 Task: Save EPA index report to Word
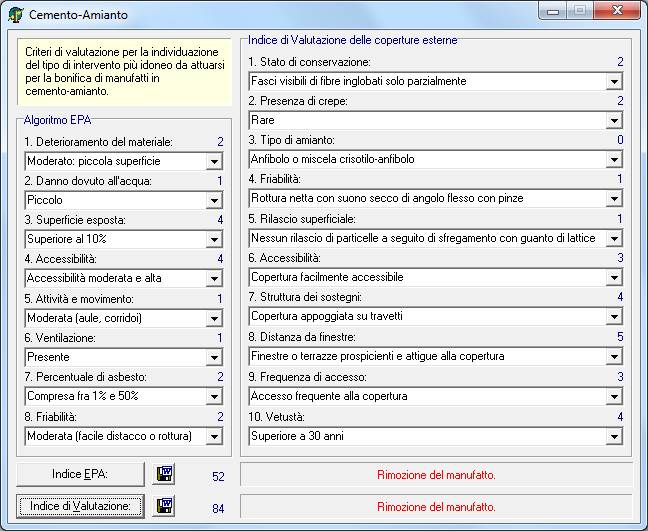(164, 474)
